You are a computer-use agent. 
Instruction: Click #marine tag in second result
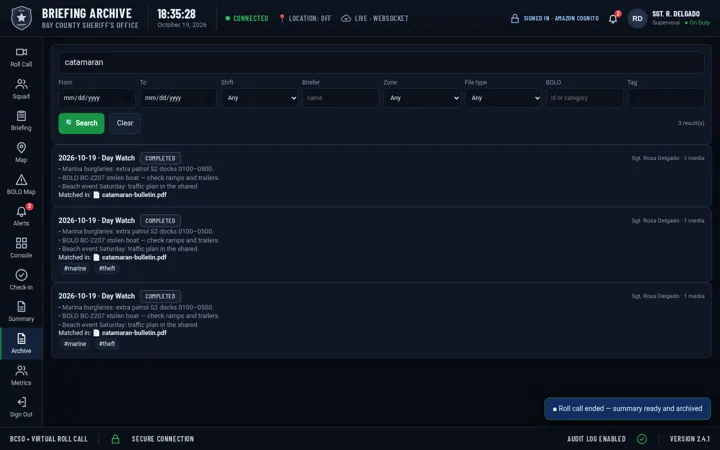(x=75, y=268)
